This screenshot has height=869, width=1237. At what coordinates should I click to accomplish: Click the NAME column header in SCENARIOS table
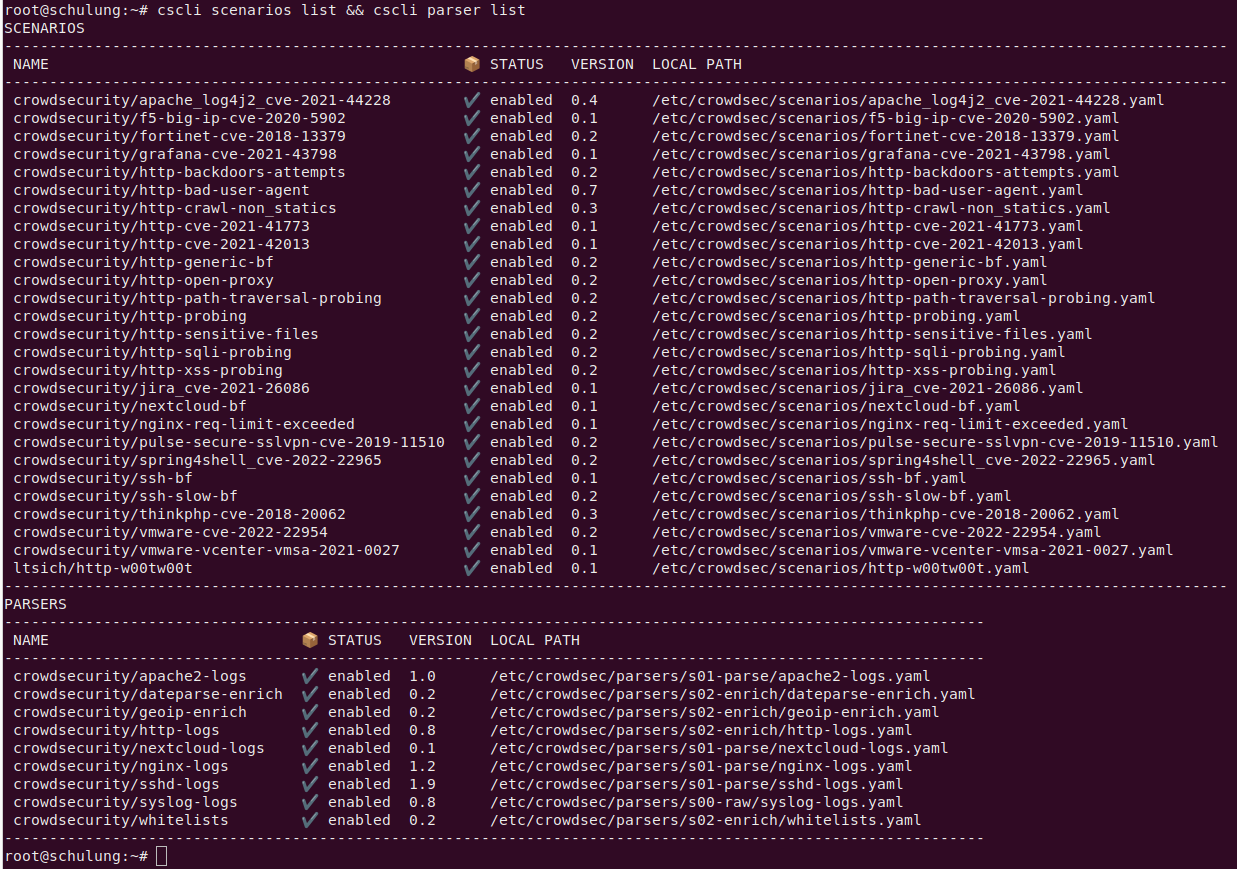tap(31, 64)
